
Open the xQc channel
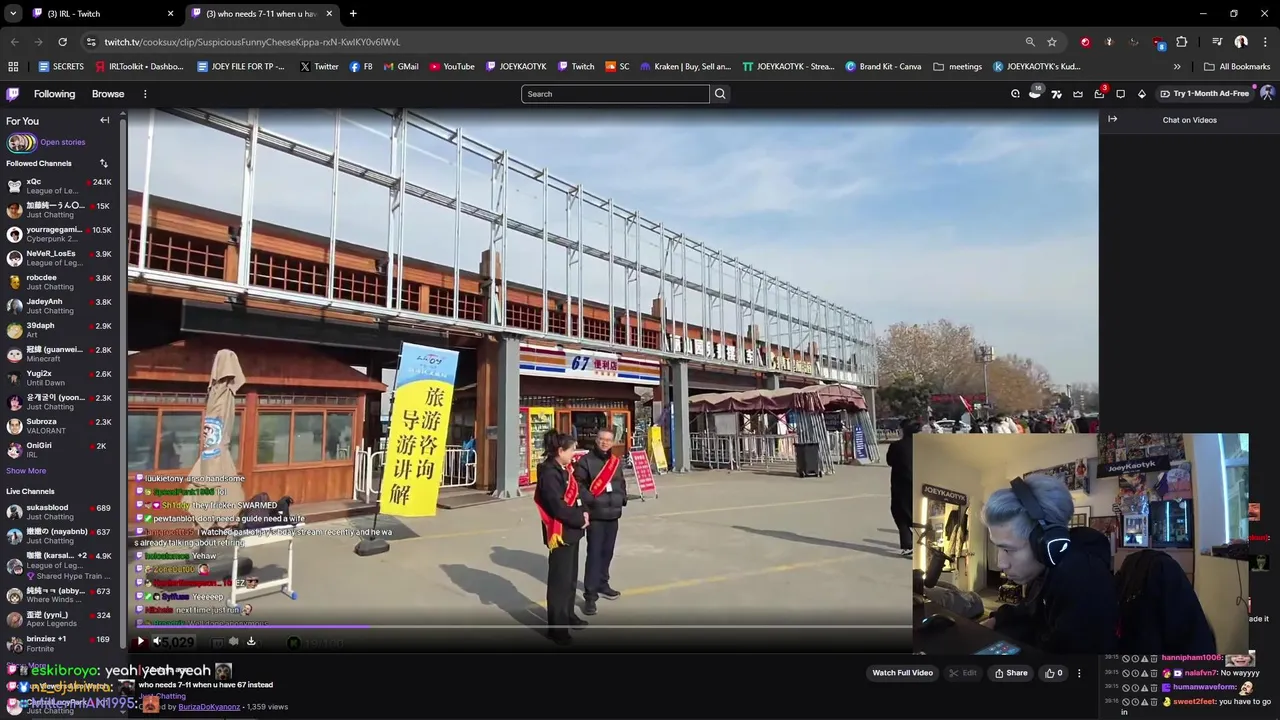click(60, 186)
